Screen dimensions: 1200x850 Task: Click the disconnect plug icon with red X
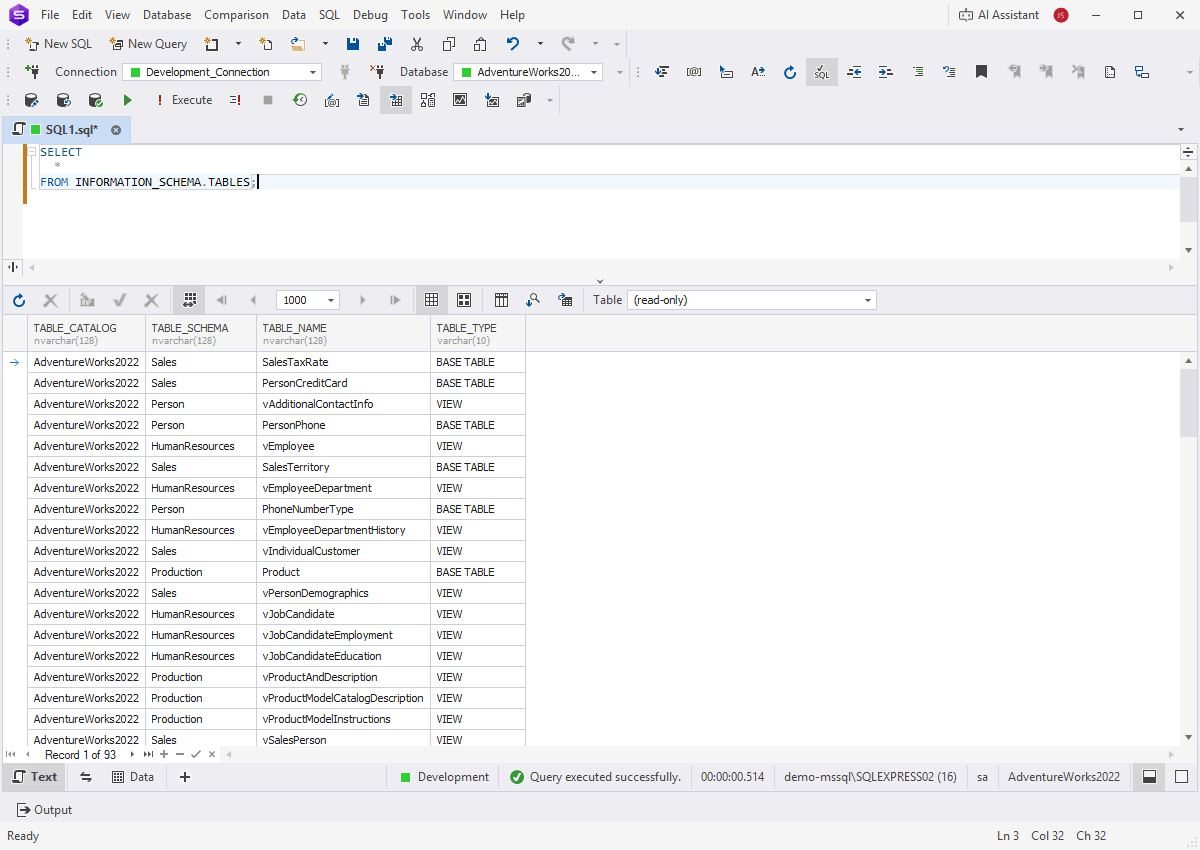pyautogui.click(x=377, y=72)
